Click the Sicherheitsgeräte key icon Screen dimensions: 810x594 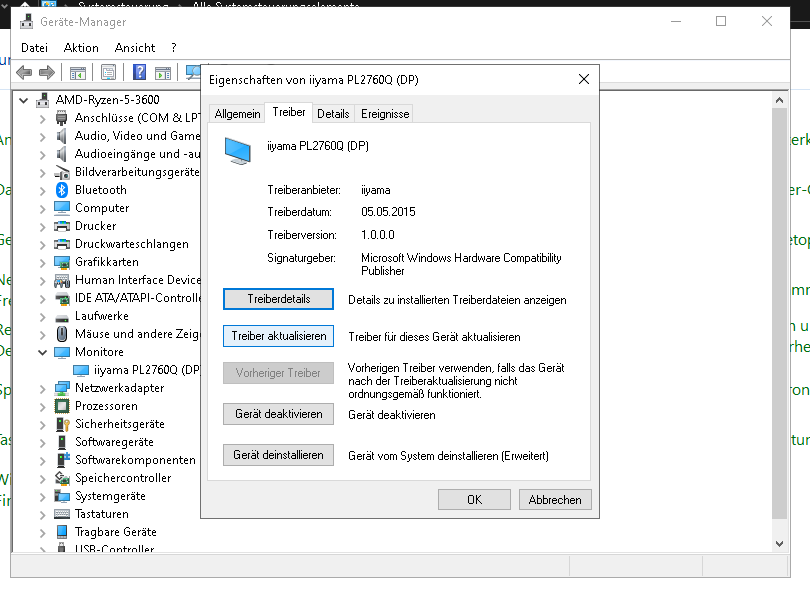[x=62, y=425]
